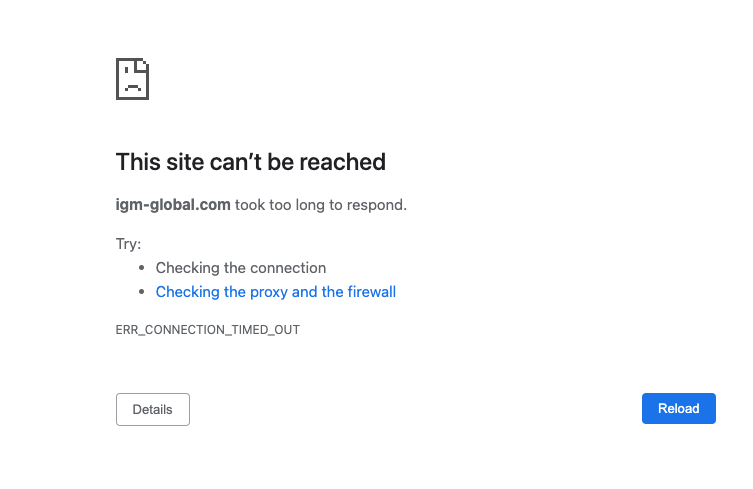Screen dimensions: 753x489
Task: Click the bullet dot before Checking the connection
Action: click(142, 268)
